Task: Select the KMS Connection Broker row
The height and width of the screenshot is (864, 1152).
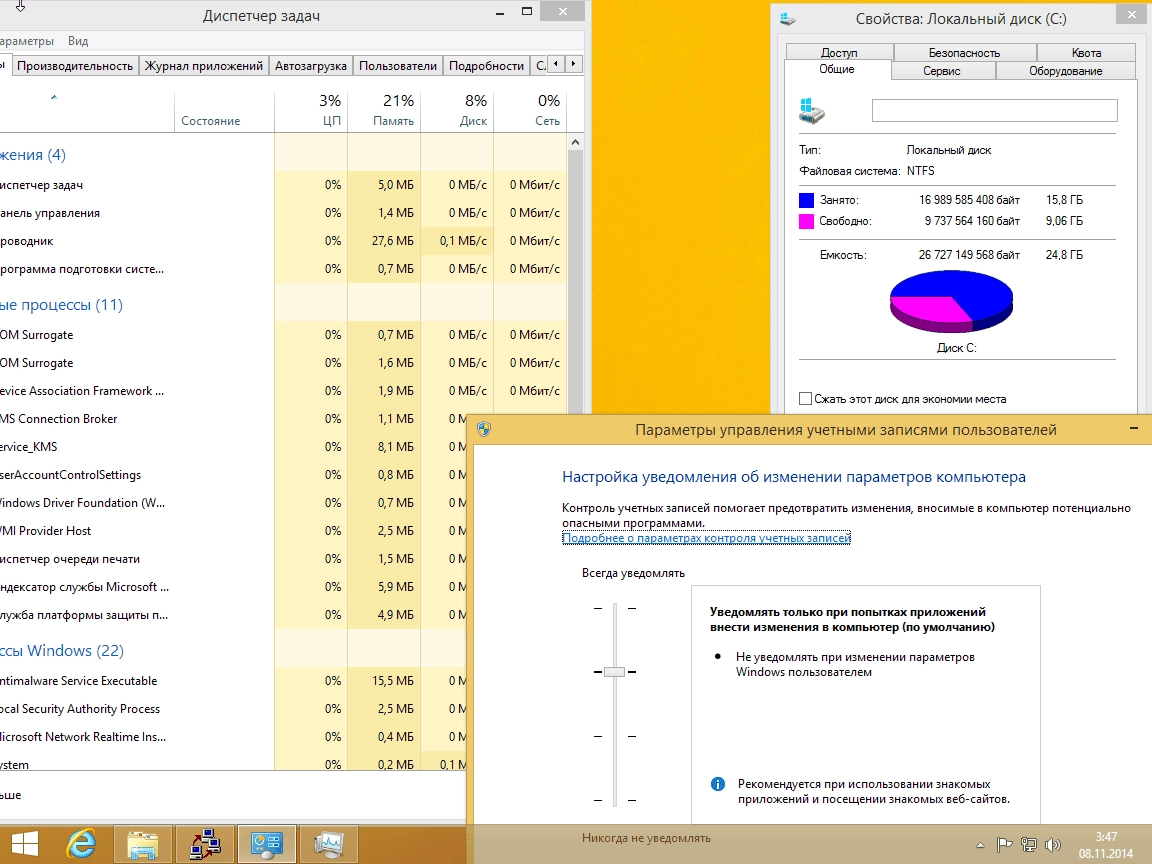Action: [x=233, y=419]
